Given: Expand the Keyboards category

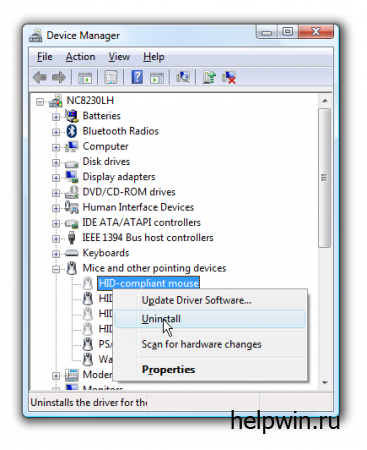Looking at the screenshot, I should pyautogui.click(x=56, y=254).
